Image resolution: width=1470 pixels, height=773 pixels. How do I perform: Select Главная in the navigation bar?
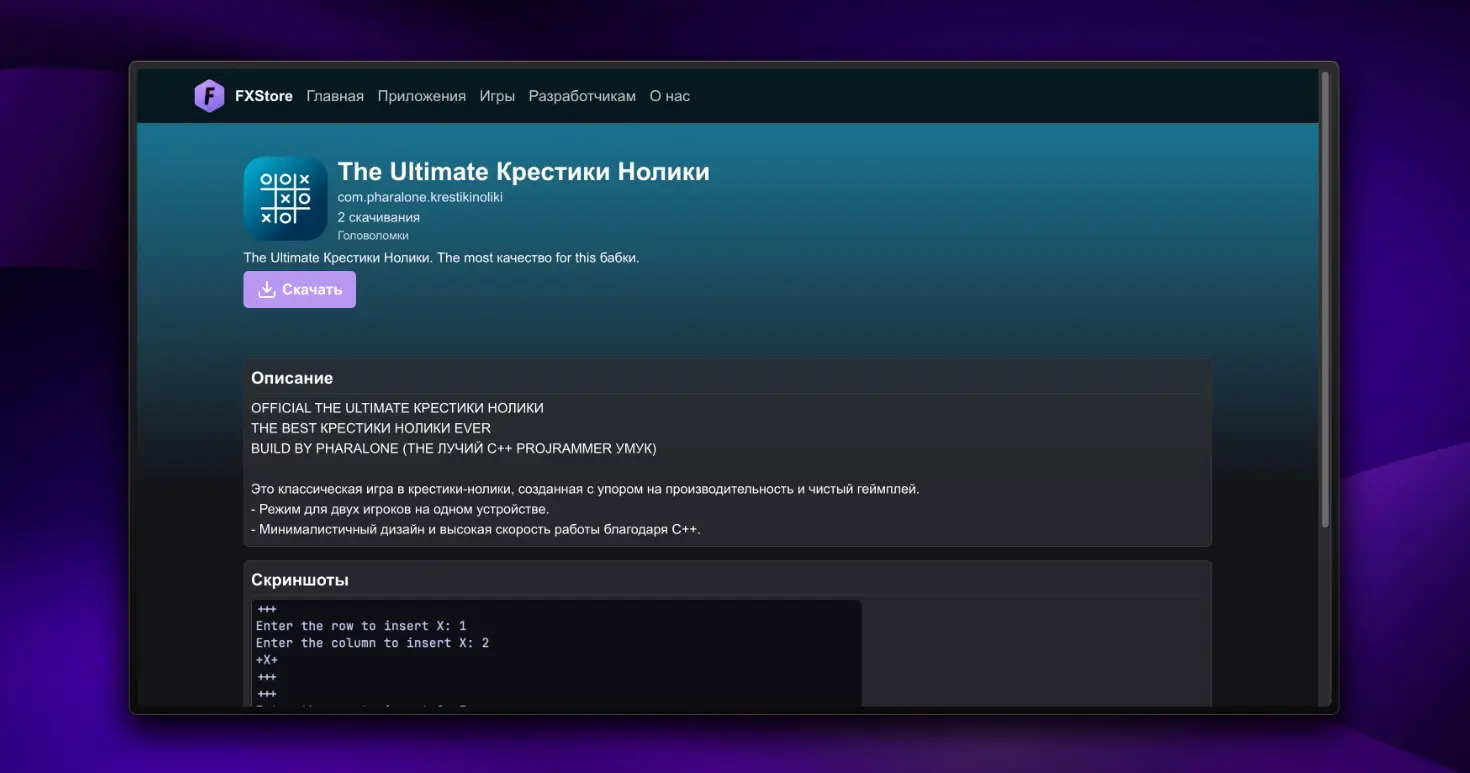point(335,96)
